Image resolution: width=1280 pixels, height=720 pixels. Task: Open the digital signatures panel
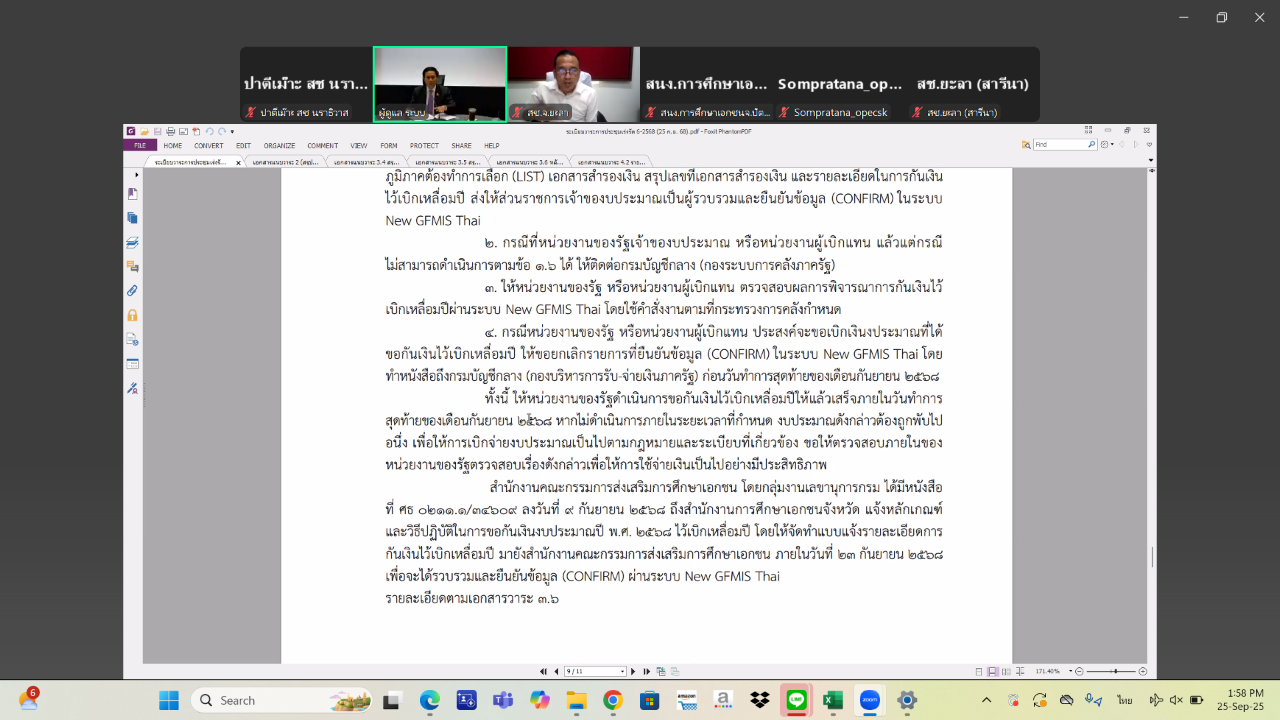coord(133,388)
